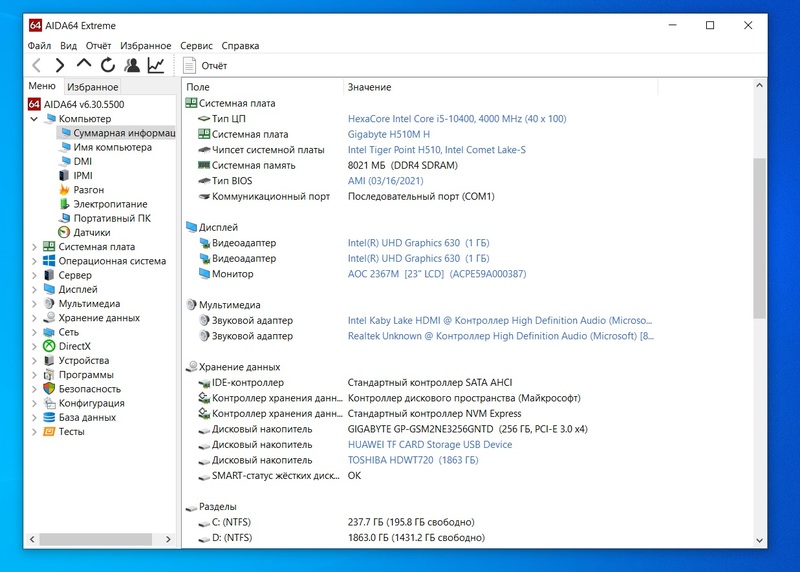Click the Электропитание battery icon
Screen dimensions: 800x572
click(64, 204)
